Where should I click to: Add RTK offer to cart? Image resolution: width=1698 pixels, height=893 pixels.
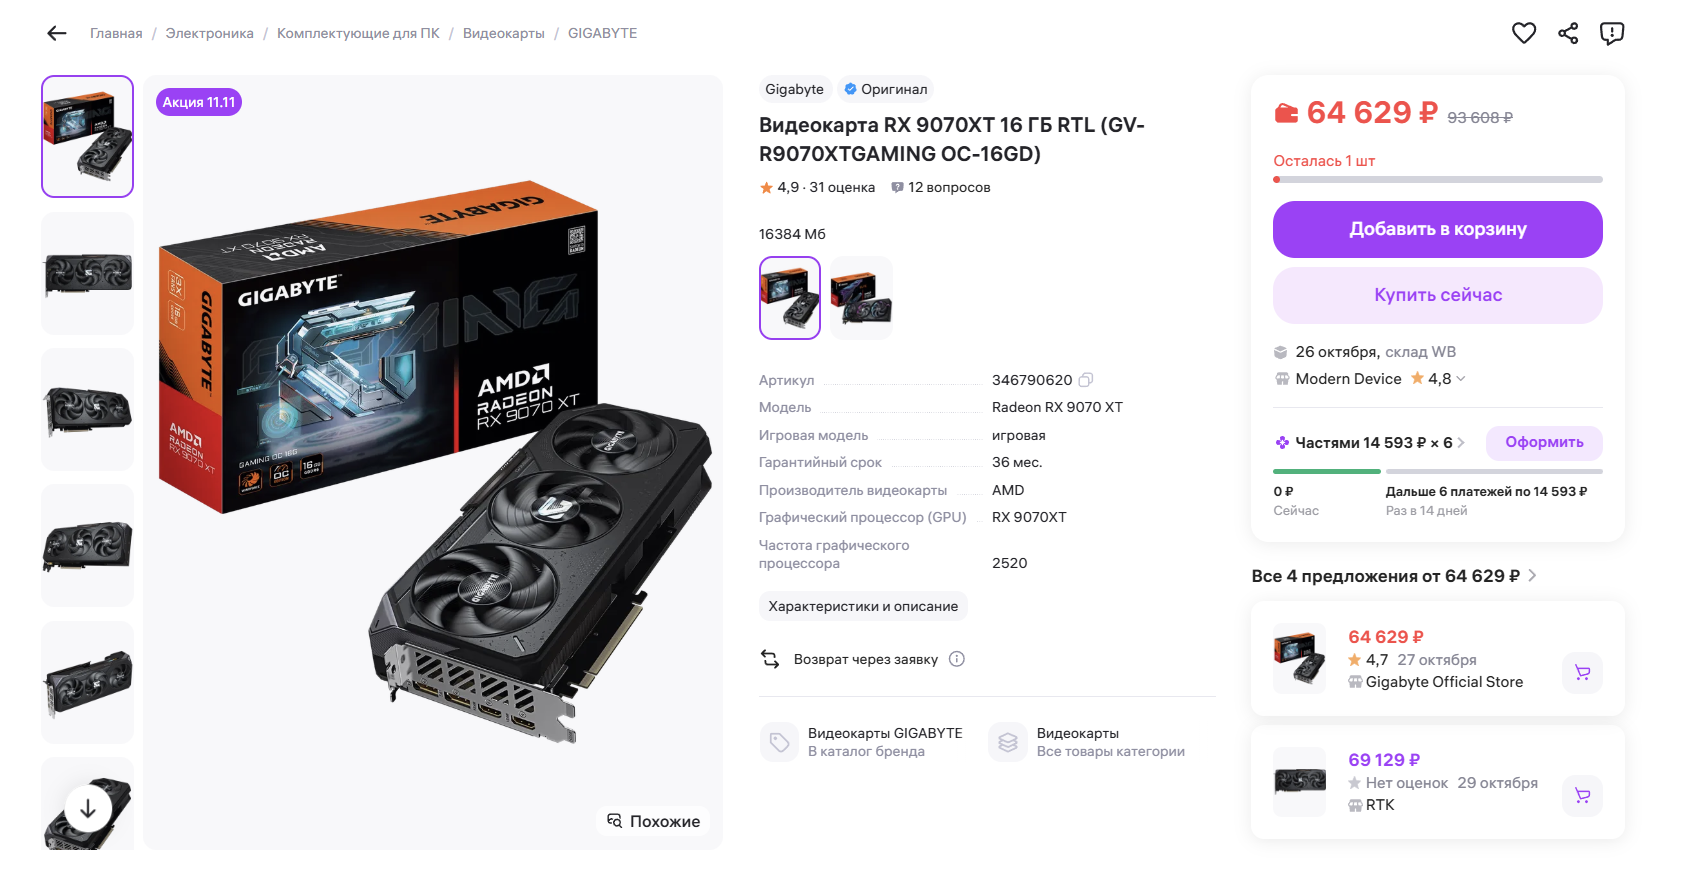1582,796
